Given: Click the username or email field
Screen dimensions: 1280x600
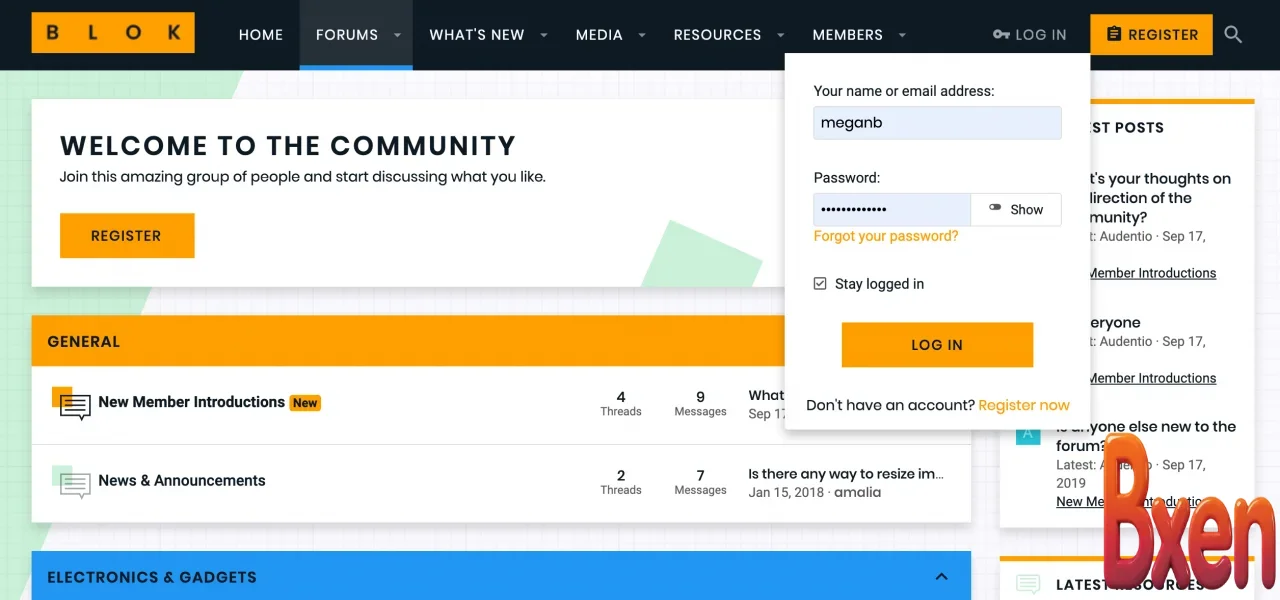Looking at the screenshot, I should pyautogui.click(x=937, y=123).
